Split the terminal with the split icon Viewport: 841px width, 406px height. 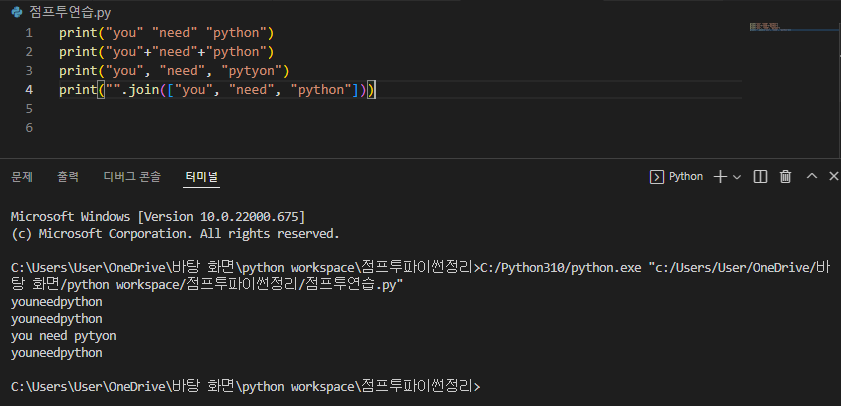[x=760, y=177]
